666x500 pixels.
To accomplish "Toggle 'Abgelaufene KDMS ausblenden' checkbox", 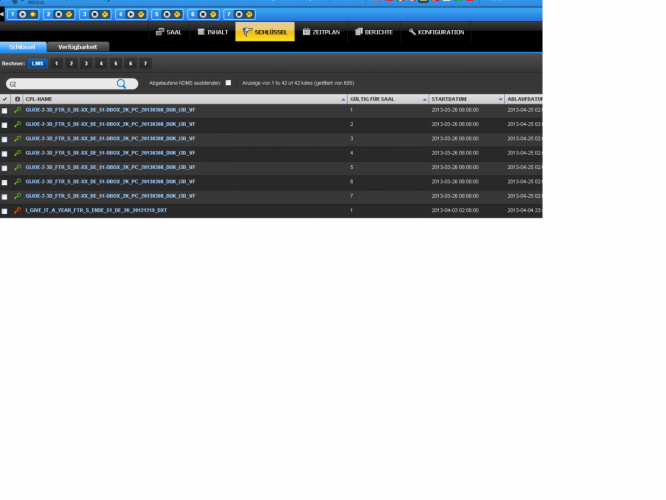I will point(228,83).
